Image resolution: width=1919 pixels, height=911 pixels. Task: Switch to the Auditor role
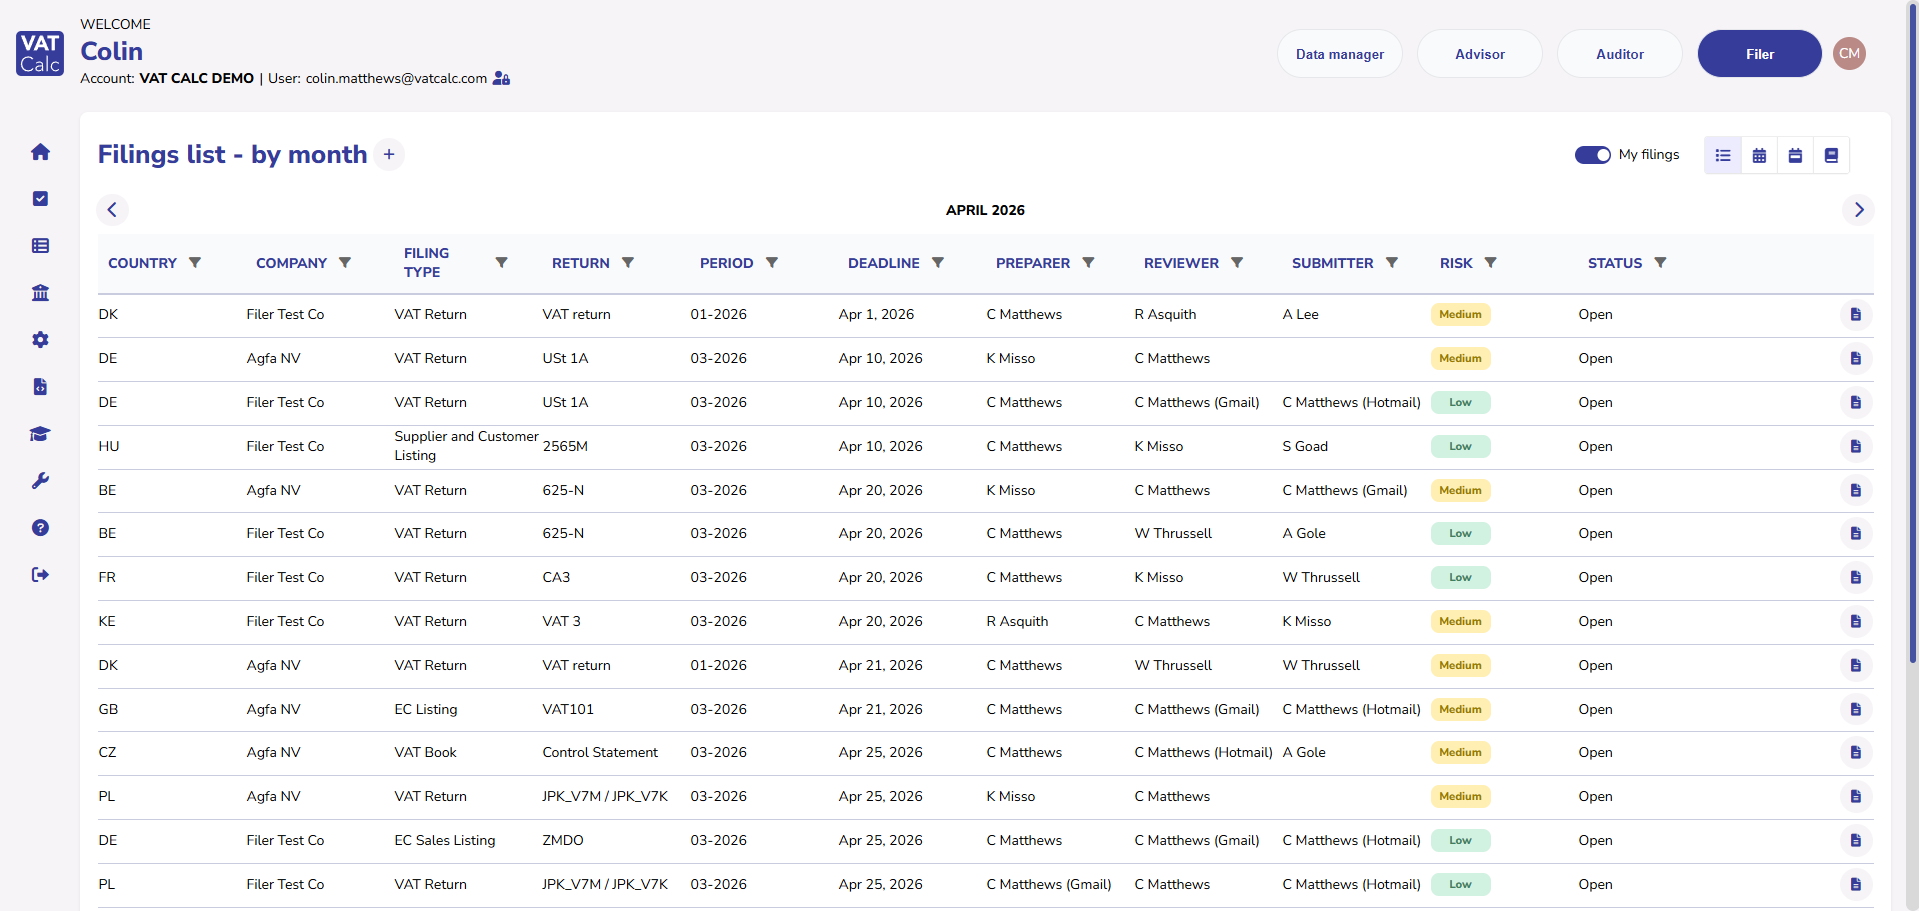[1620, 54]
